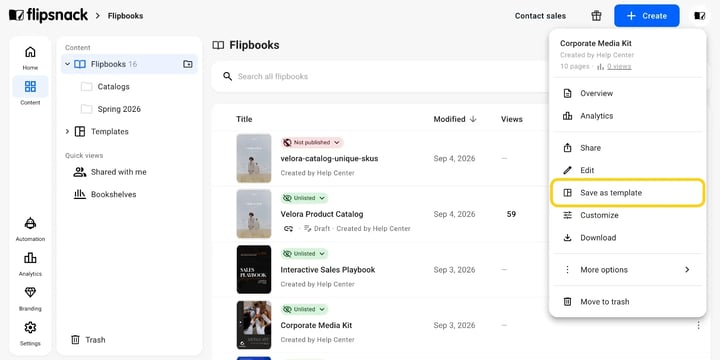Open Automation from sidebar

[x=30, y=230]
